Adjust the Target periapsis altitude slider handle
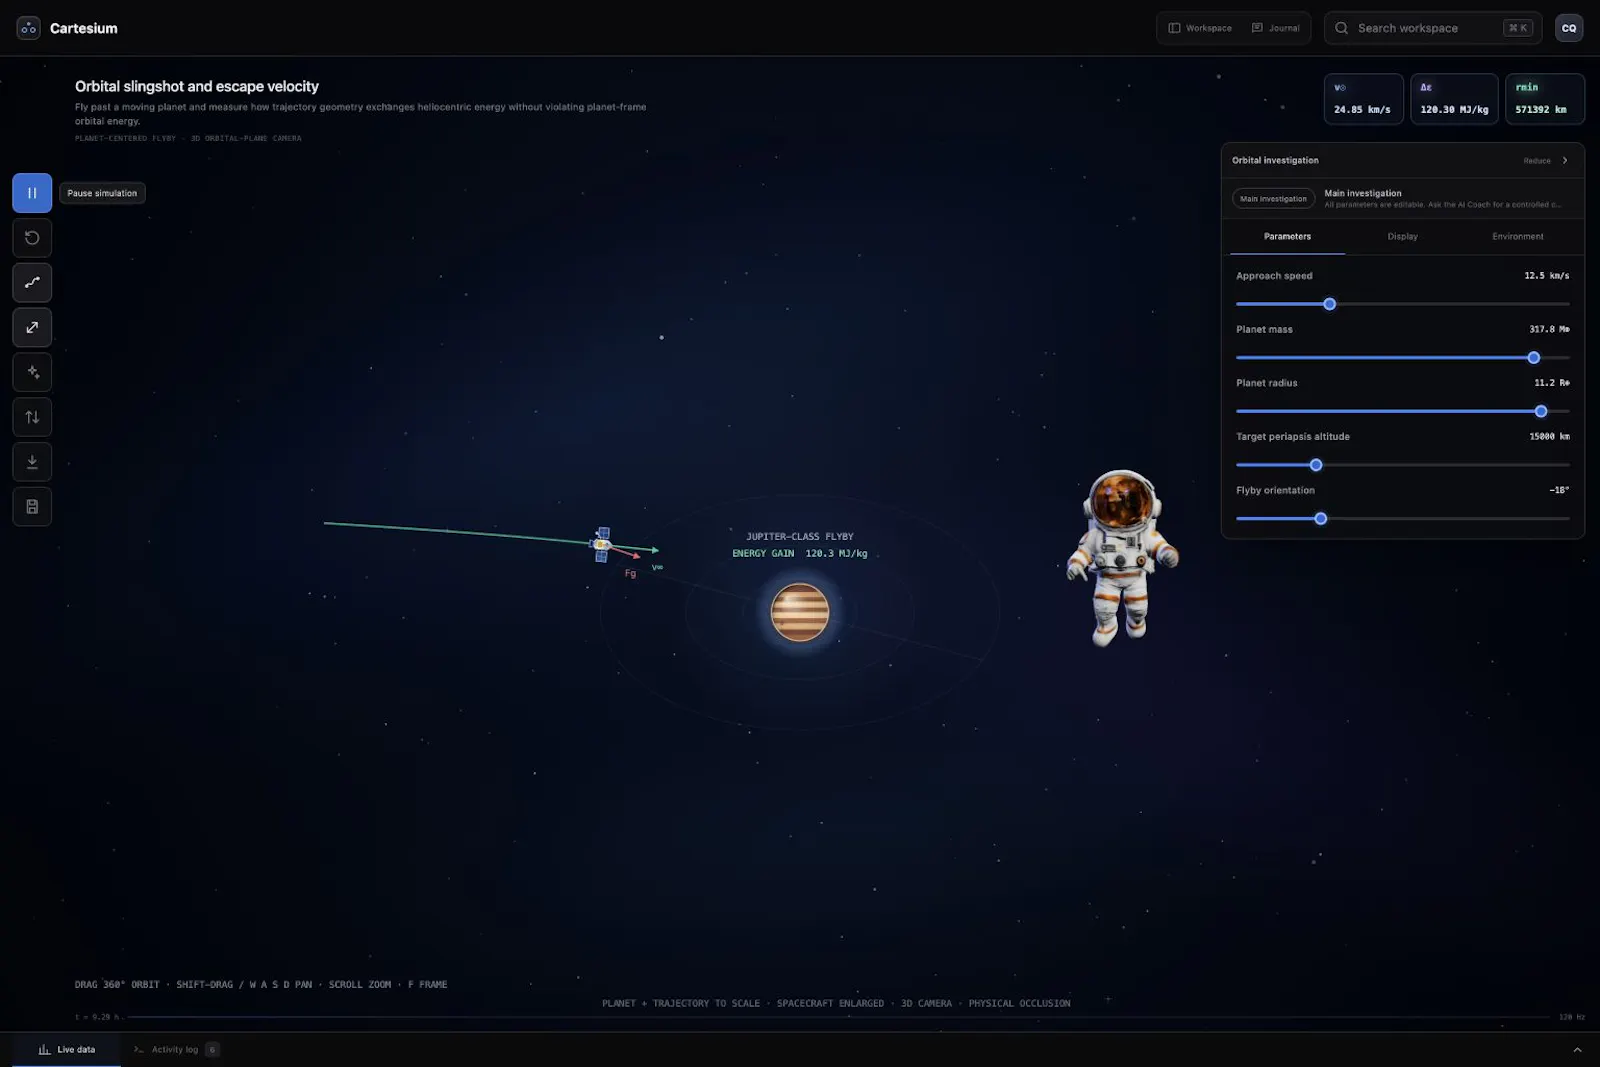This screenshot has width=1600, height=1067. click(x=1316, y=465)
